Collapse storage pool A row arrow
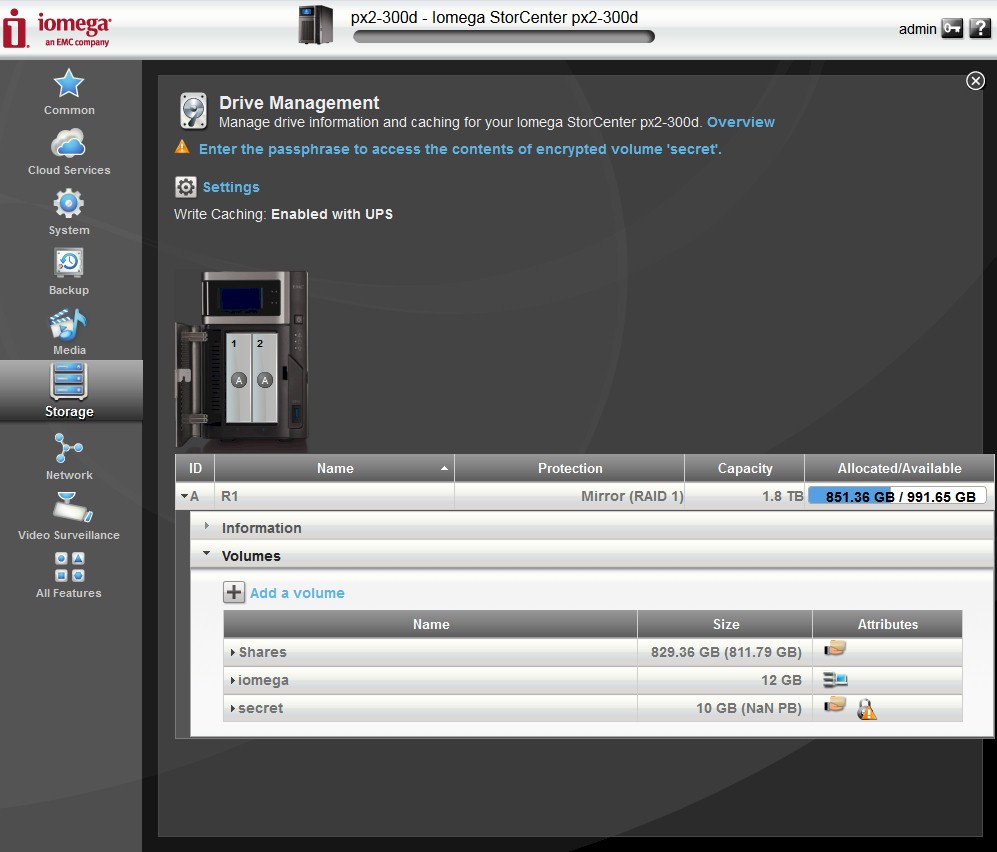This screenshot has width=997, height=852. point(184,496)
